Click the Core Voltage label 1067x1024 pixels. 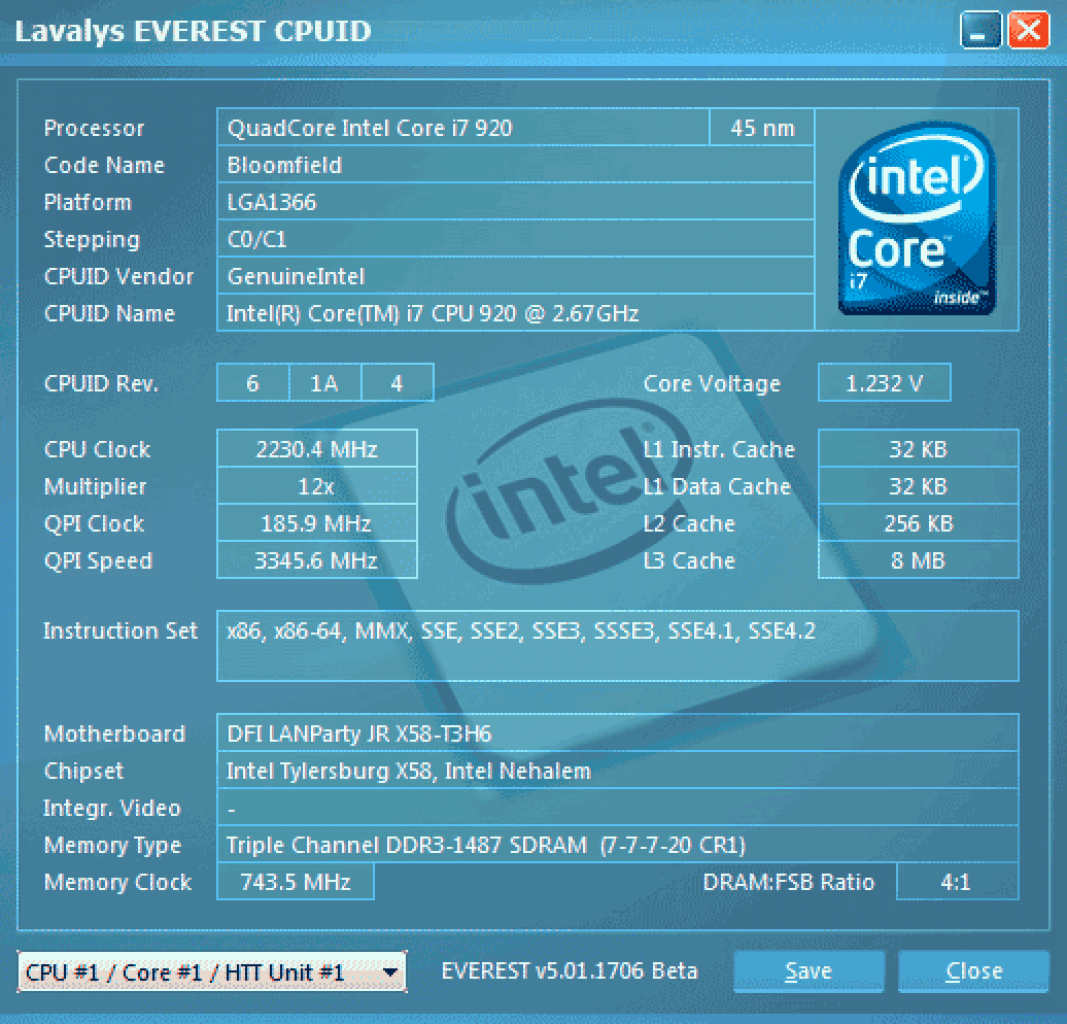click(x=712, y=384)
